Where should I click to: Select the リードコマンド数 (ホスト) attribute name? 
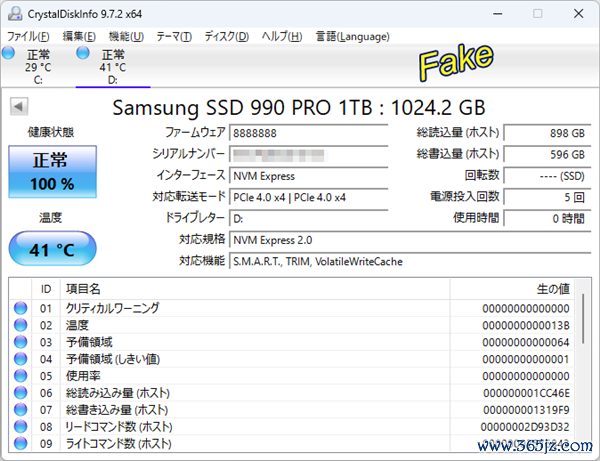point(119,427)
